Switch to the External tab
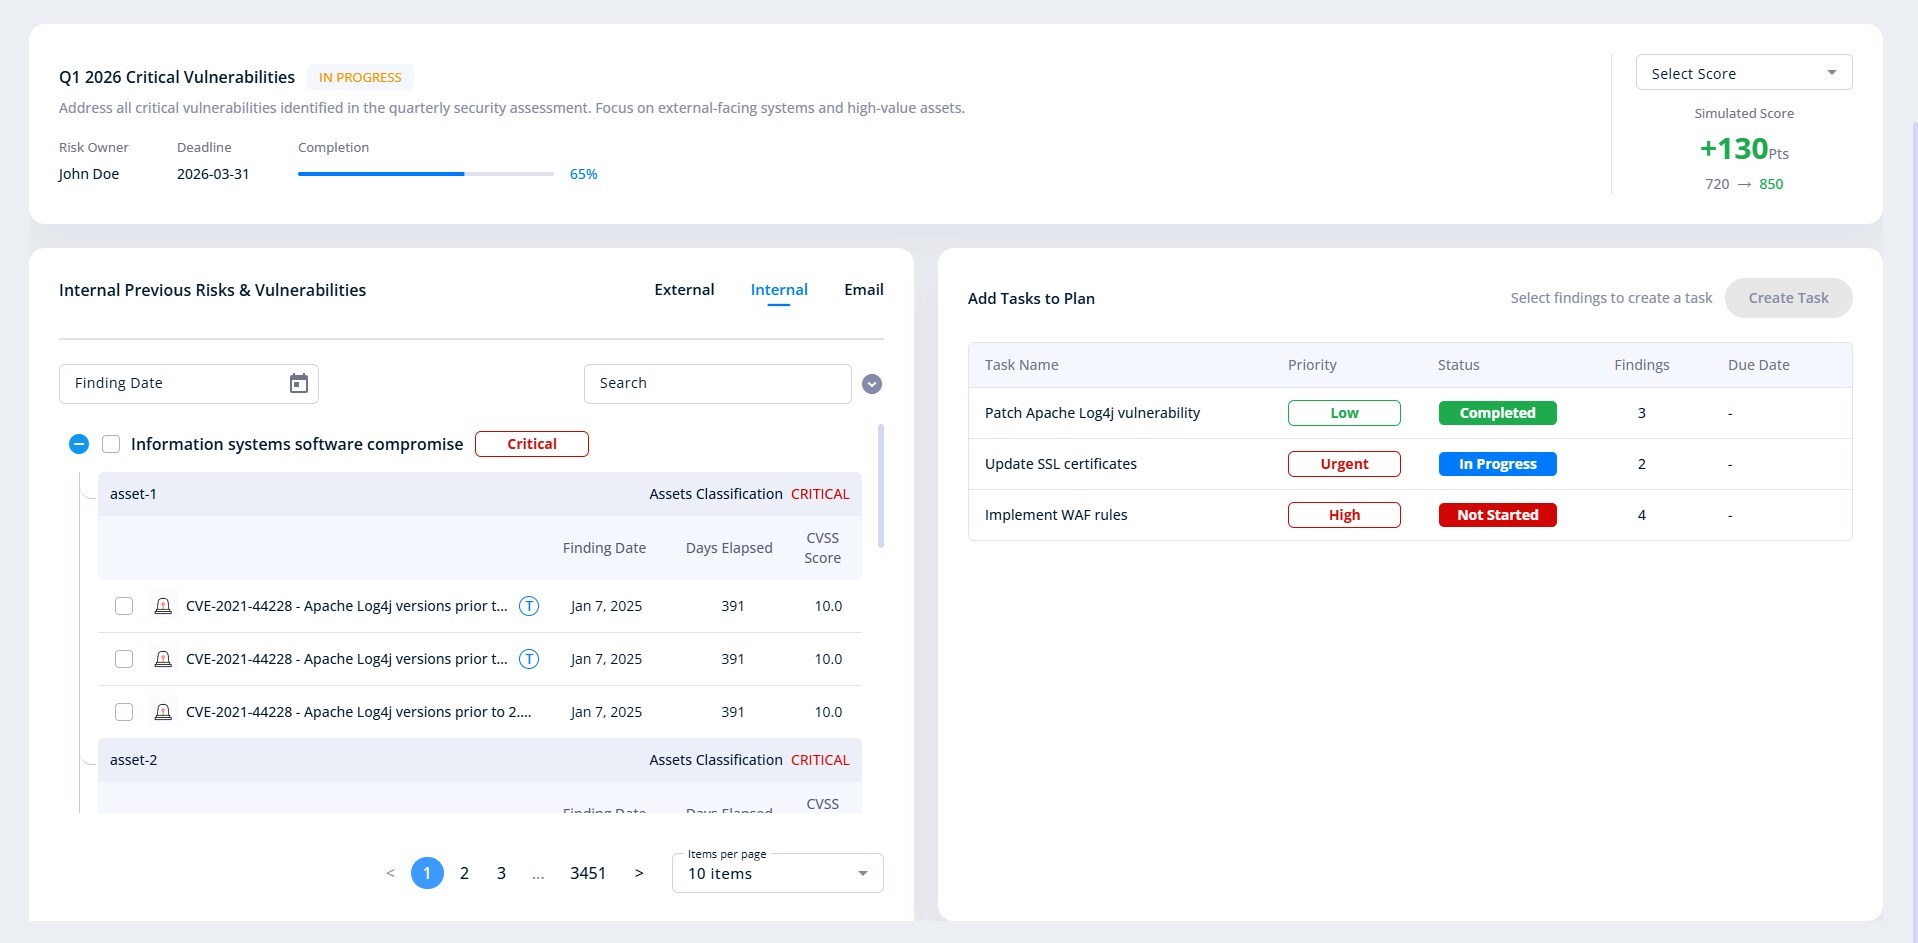 tap(684, 290)
